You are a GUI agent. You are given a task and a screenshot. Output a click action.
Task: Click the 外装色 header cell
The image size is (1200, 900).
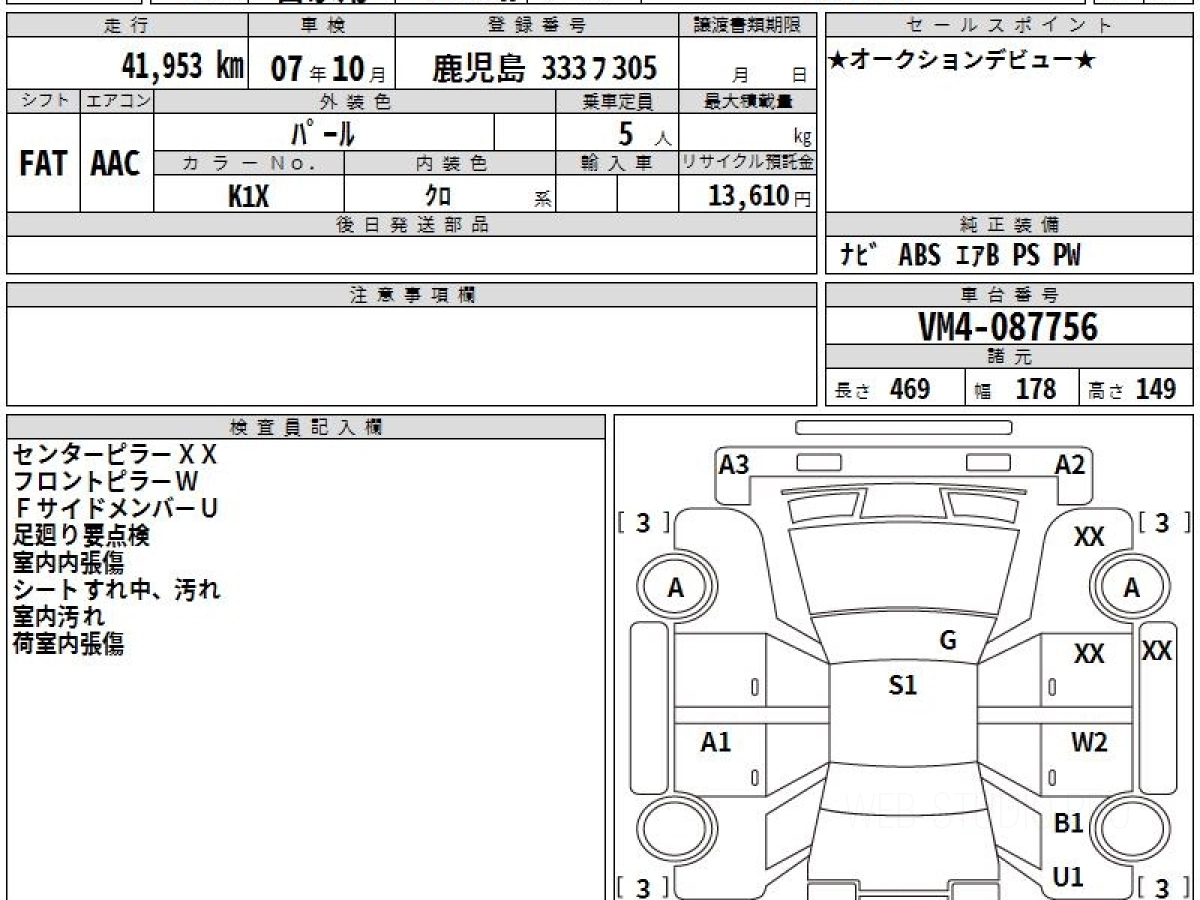[355, 101]
